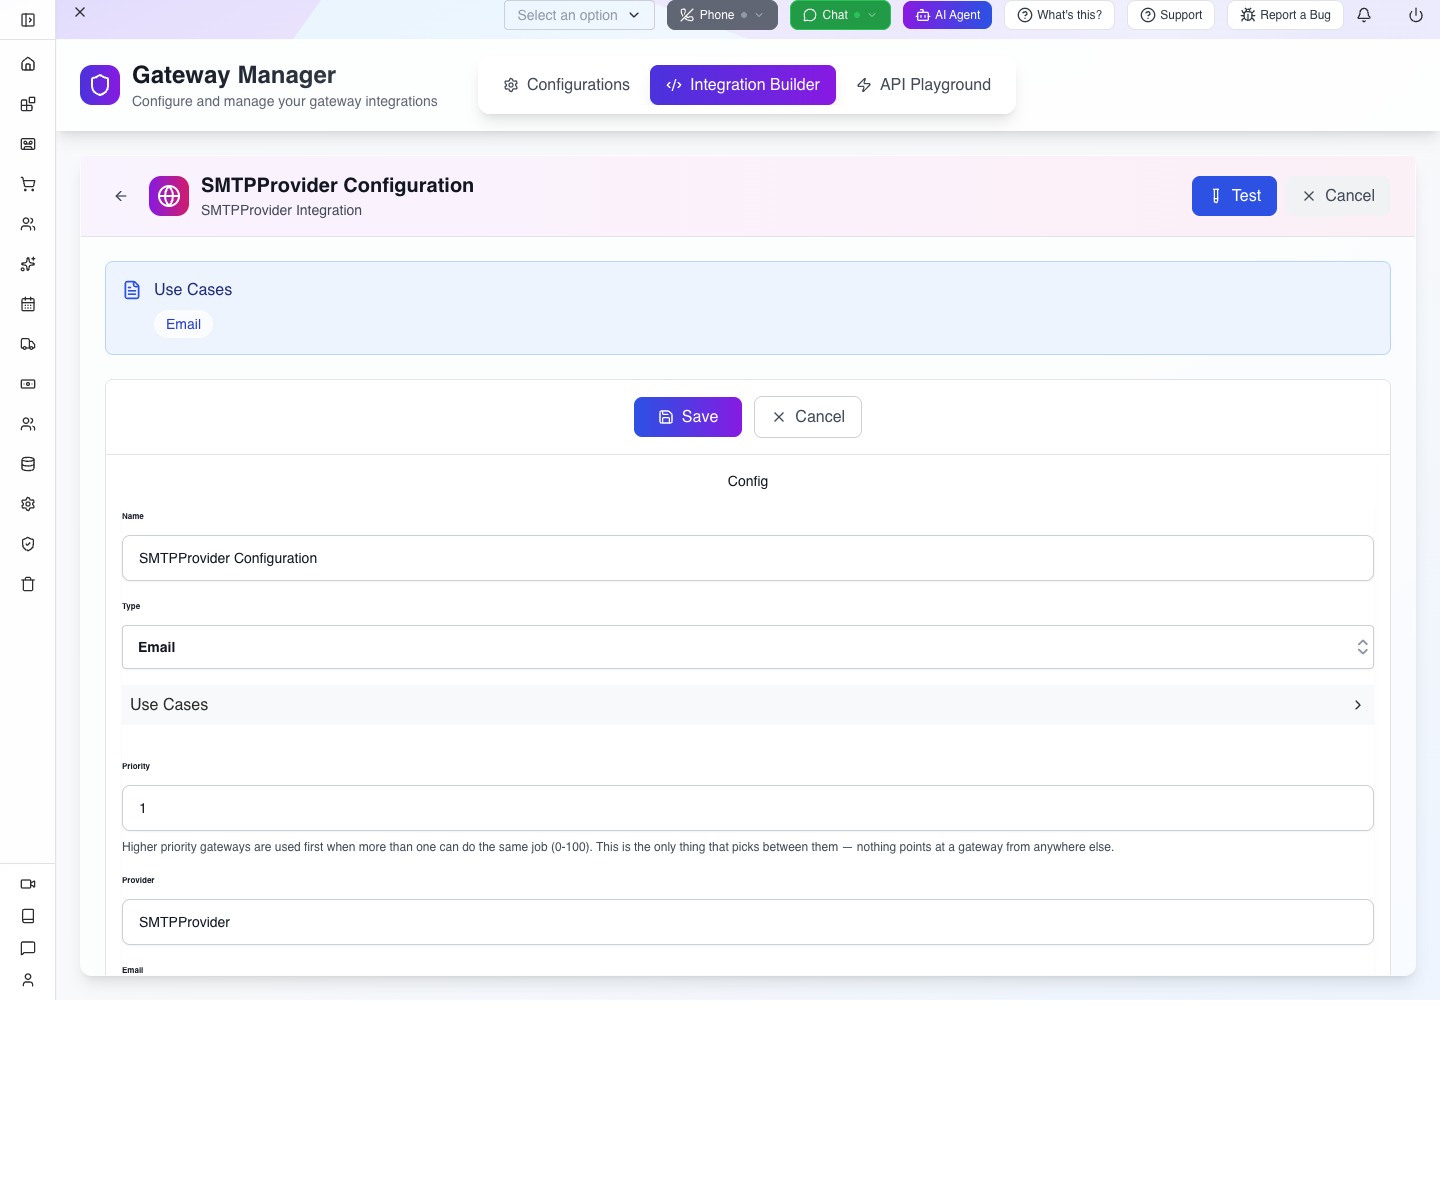Open the database sidebar icon

pos(28,464)
